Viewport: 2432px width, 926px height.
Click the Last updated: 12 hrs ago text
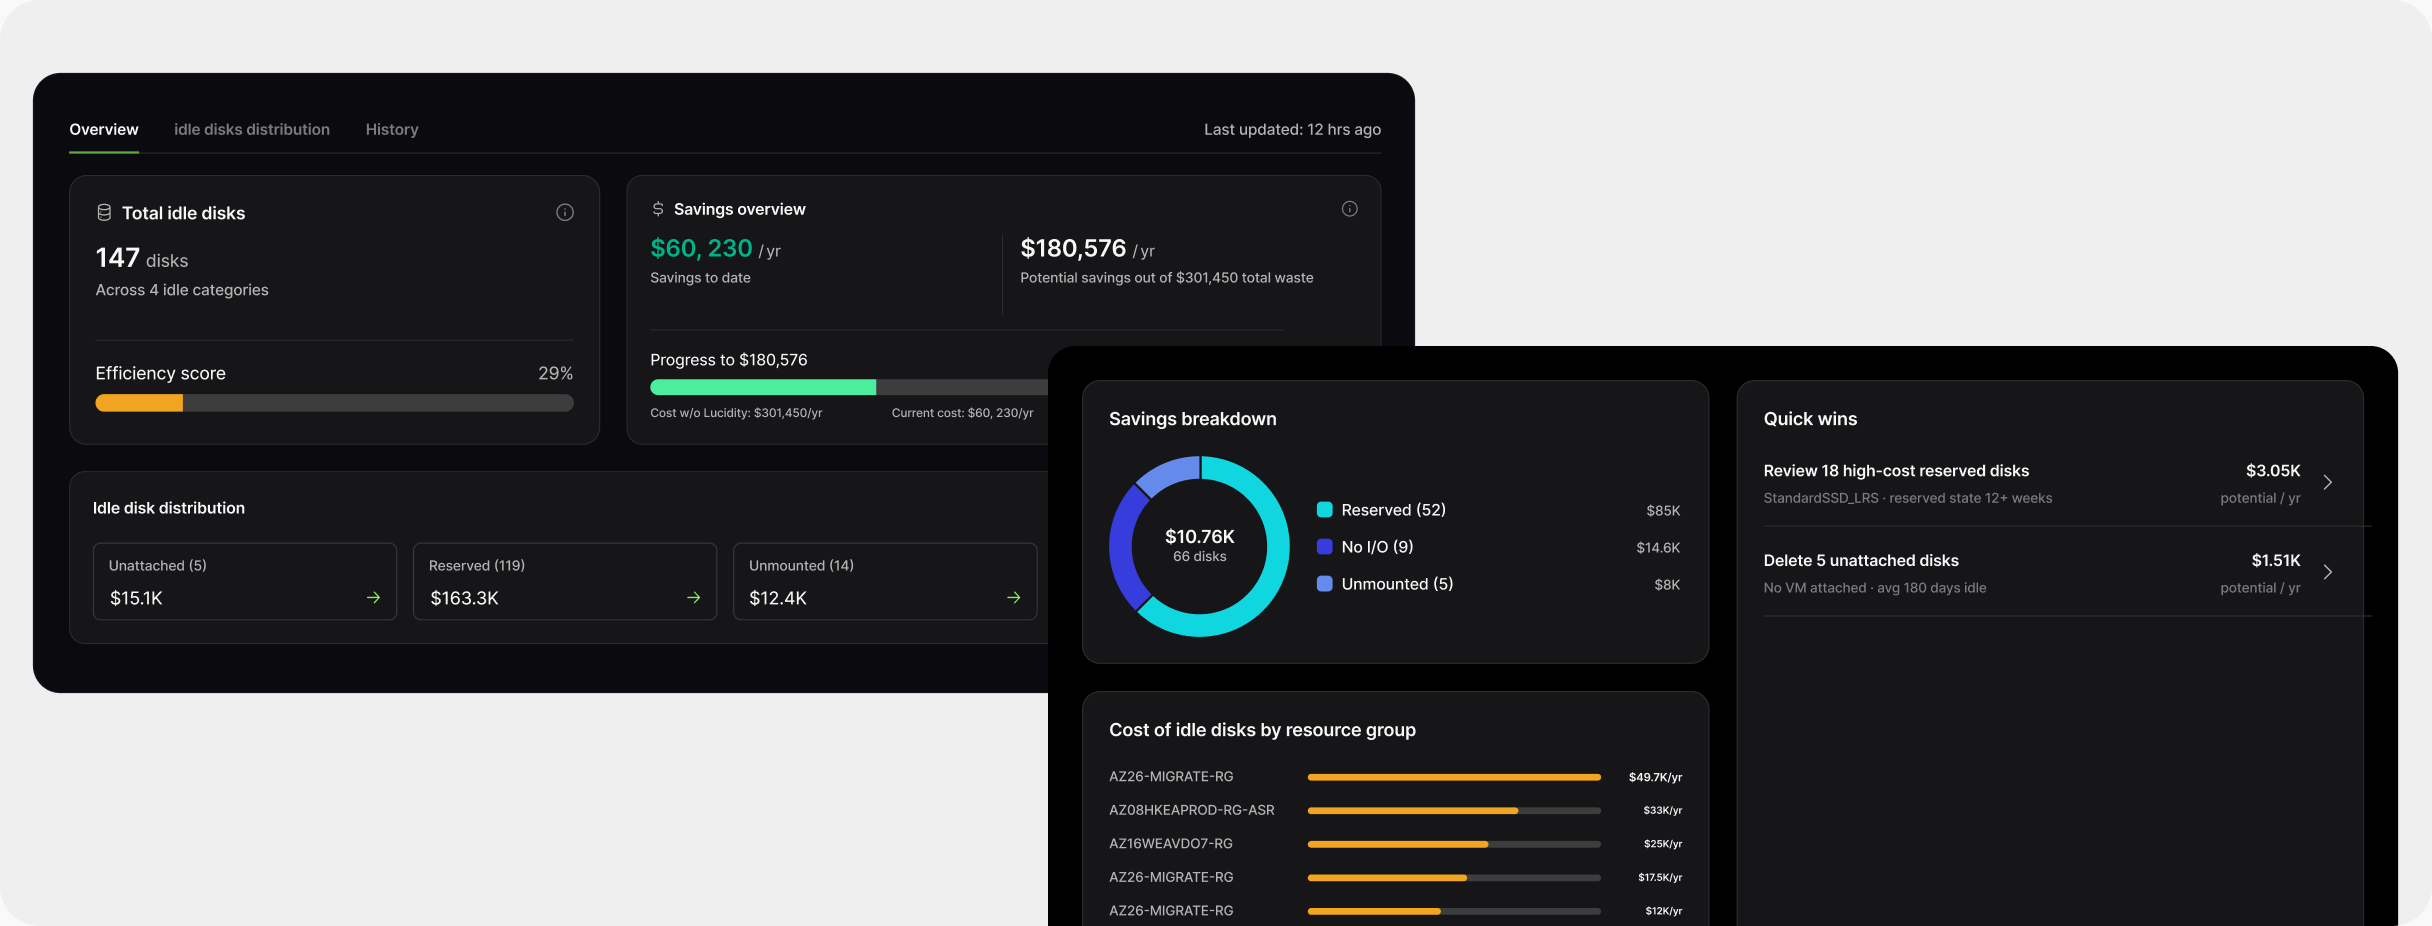click(1292, 130)
